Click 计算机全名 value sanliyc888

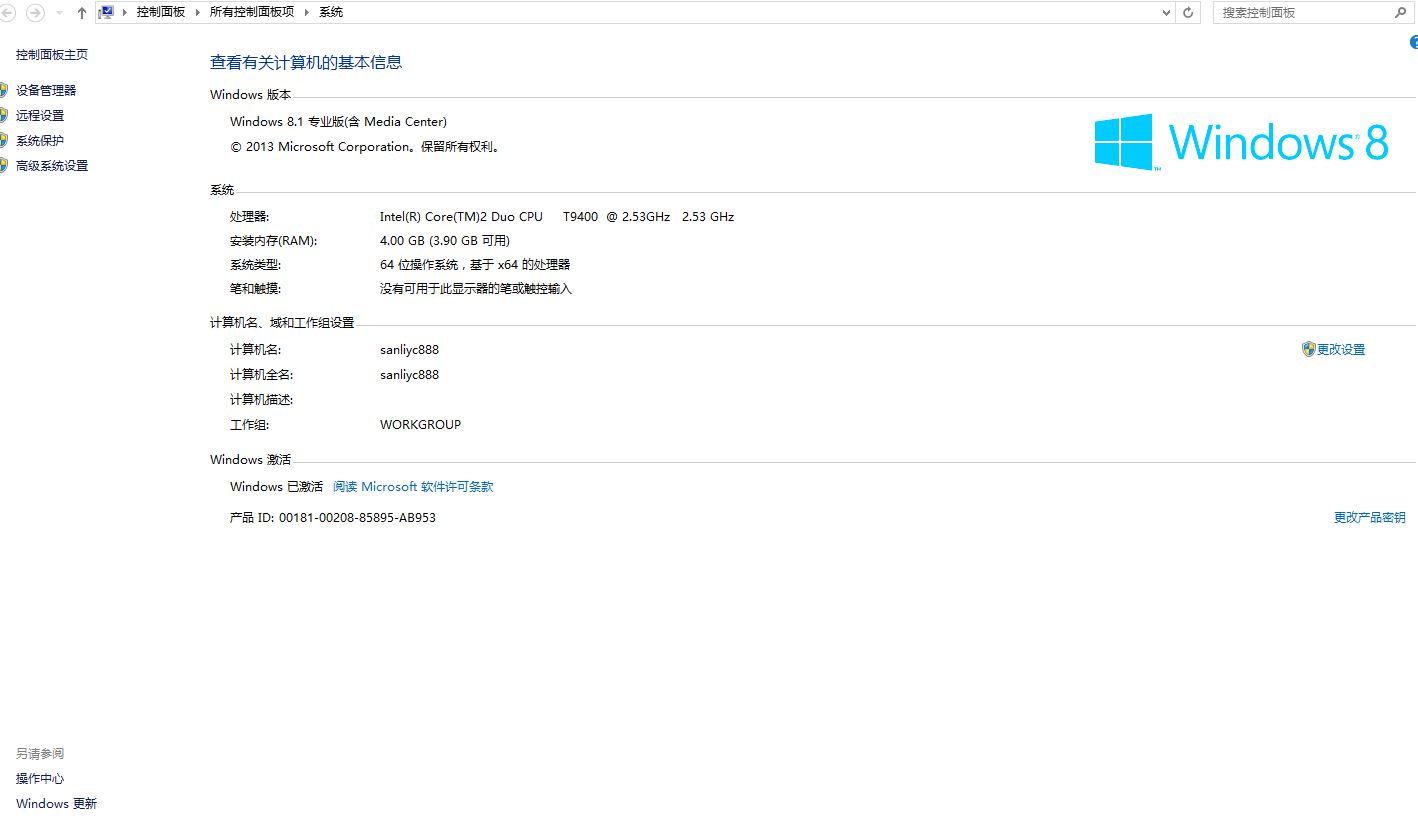point(409,375)
